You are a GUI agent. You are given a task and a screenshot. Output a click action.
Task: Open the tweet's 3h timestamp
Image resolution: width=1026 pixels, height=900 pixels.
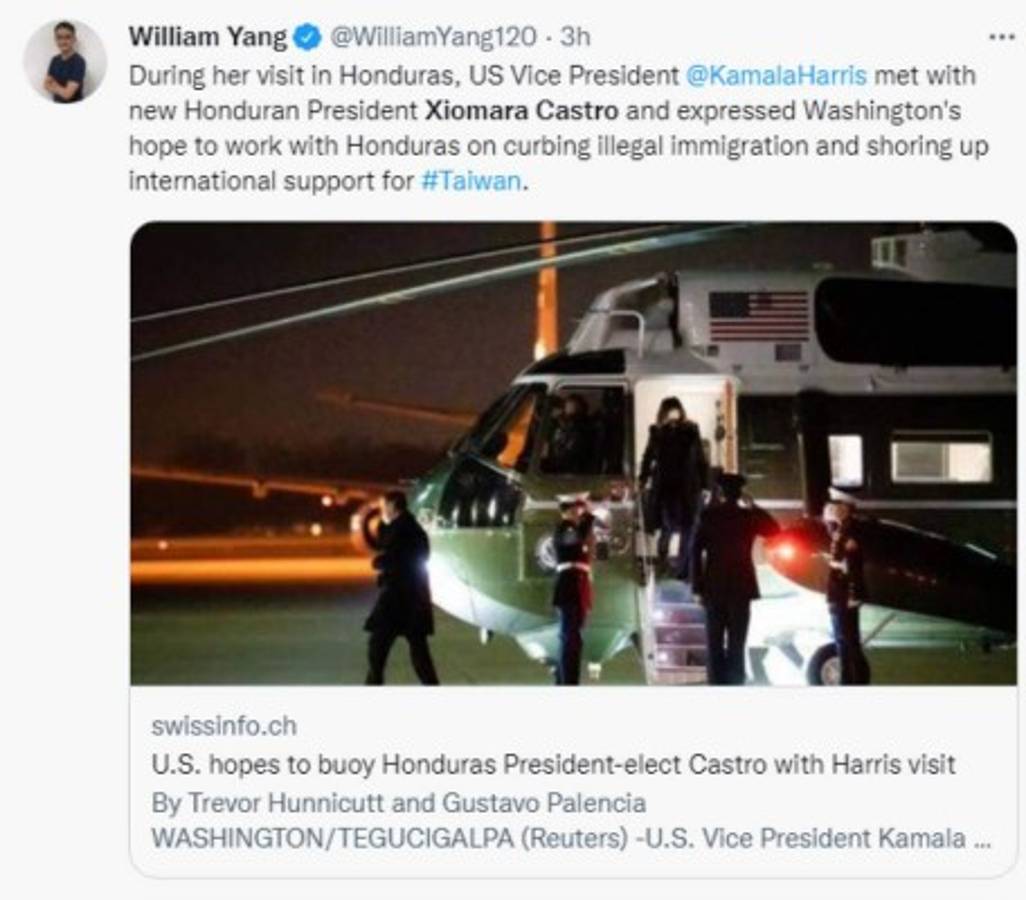[575, 38]
